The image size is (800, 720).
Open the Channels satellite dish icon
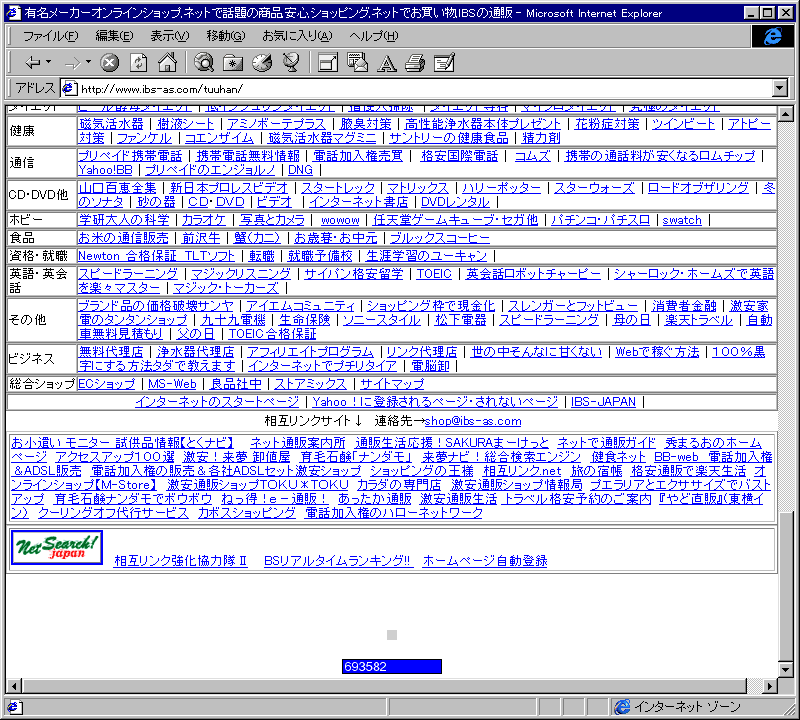coord(291,63)
